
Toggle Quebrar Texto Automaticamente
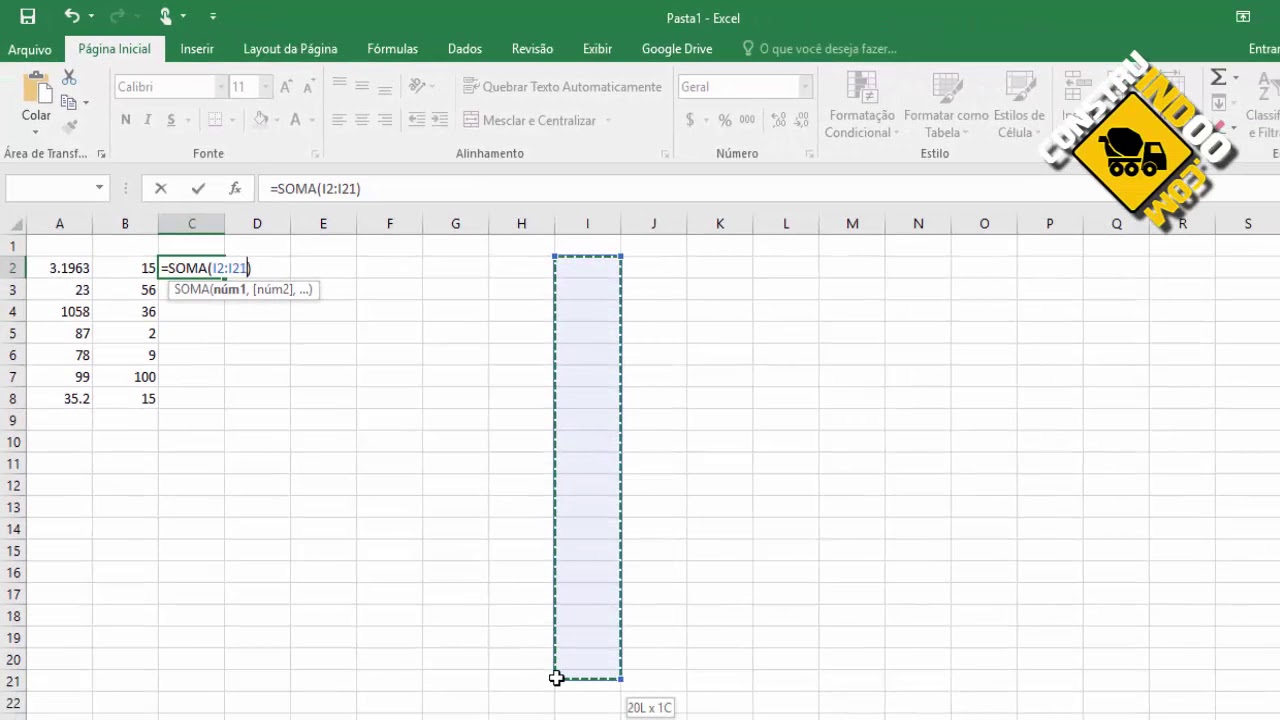click(562, 87)
